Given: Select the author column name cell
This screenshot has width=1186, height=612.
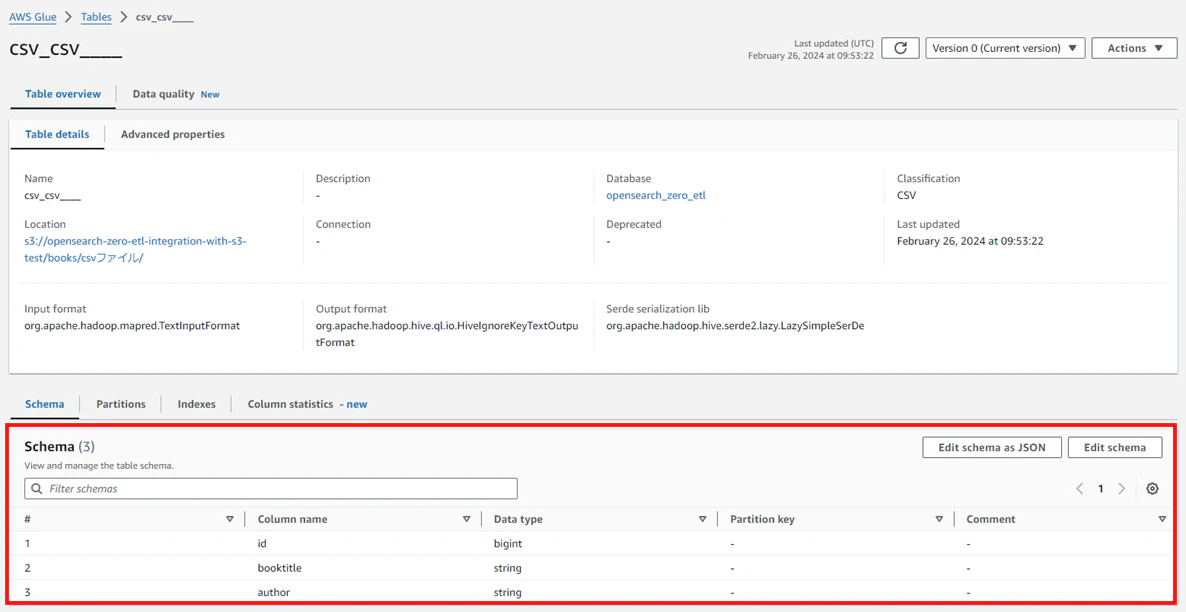Looking at the screenshot, I should tap(274, 592).
